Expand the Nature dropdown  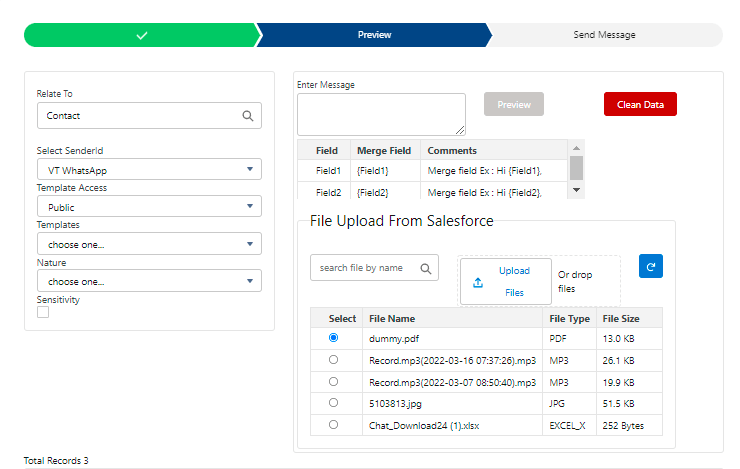click(149, 281)
